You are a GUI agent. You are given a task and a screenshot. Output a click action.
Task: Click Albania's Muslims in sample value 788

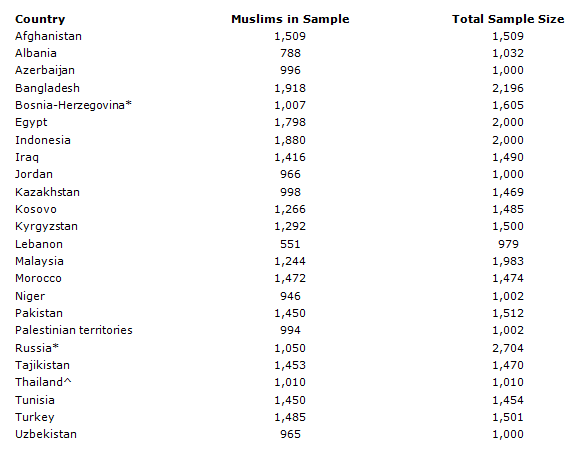coord(290,53)
